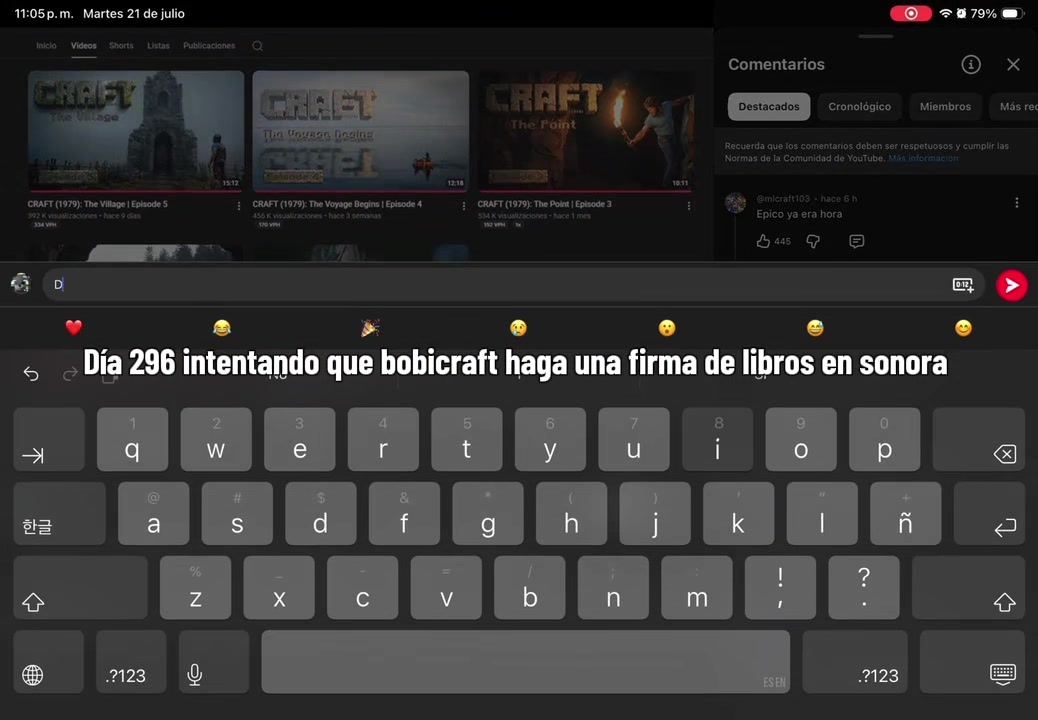This screenshot has width=1038, height=720.
Task: Toggle the left shift key
Action: [x=80, y=588]
